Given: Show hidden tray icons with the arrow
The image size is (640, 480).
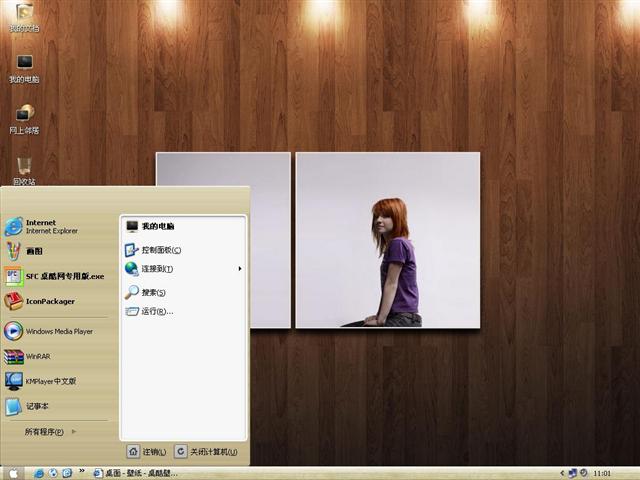Looking at the screenshot, I should click(562, 473).
